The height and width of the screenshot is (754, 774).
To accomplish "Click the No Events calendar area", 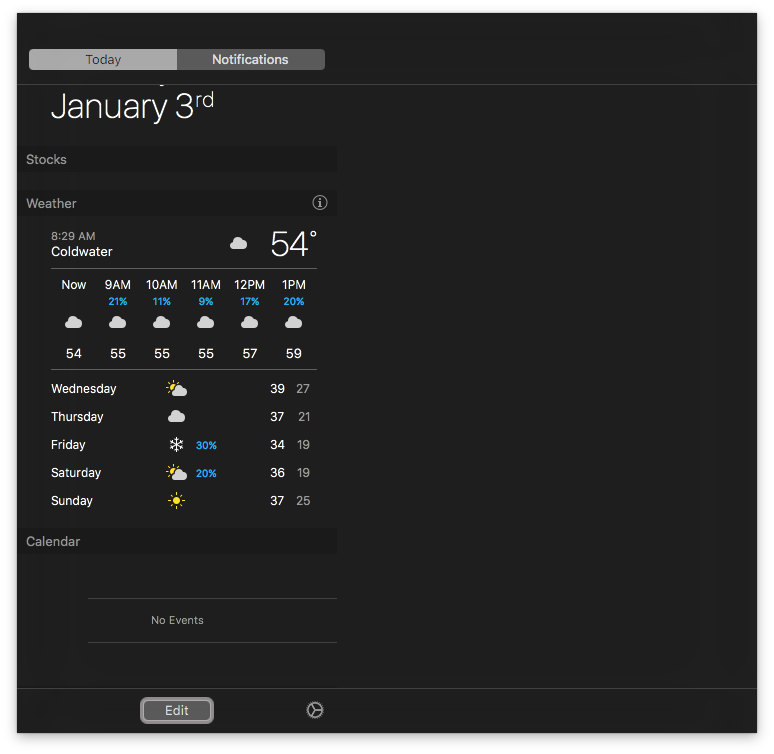I will (177, 620).
